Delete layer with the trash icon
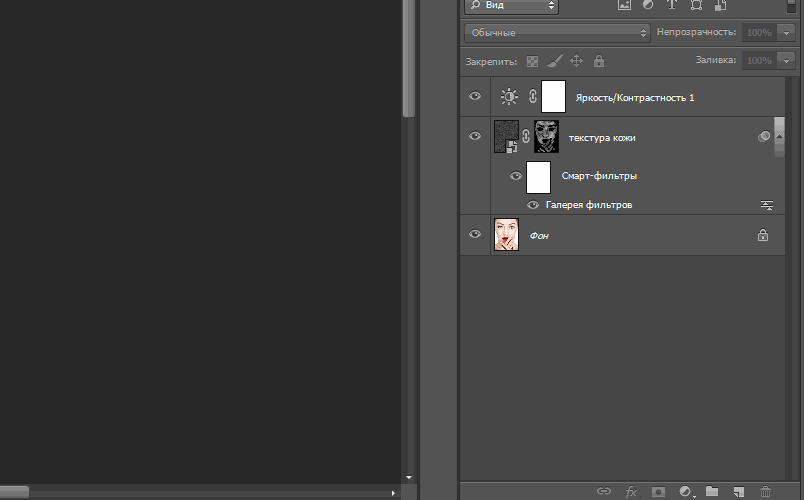This screenshot has height=500, width=804. pyautogui.click(x=766, y=492)
